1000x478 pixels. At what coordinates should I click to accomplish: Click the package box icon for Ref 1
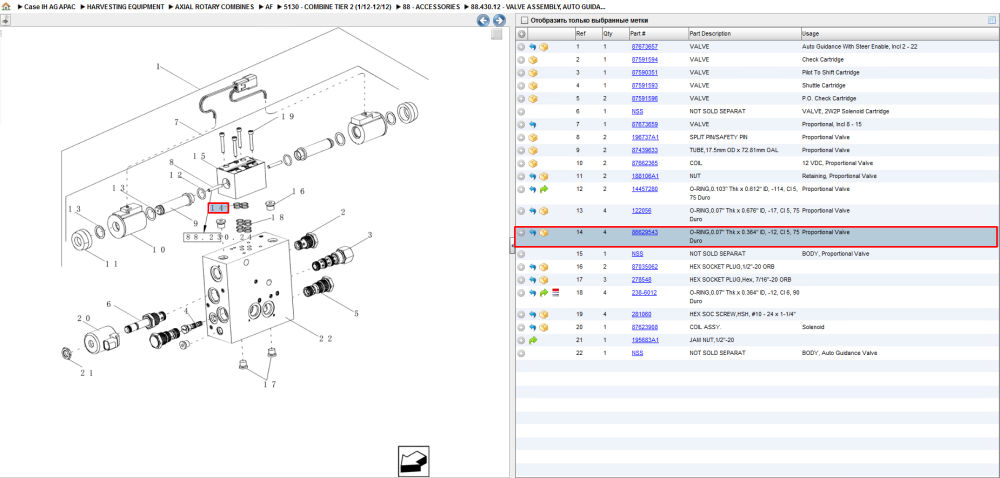[543, 47]
